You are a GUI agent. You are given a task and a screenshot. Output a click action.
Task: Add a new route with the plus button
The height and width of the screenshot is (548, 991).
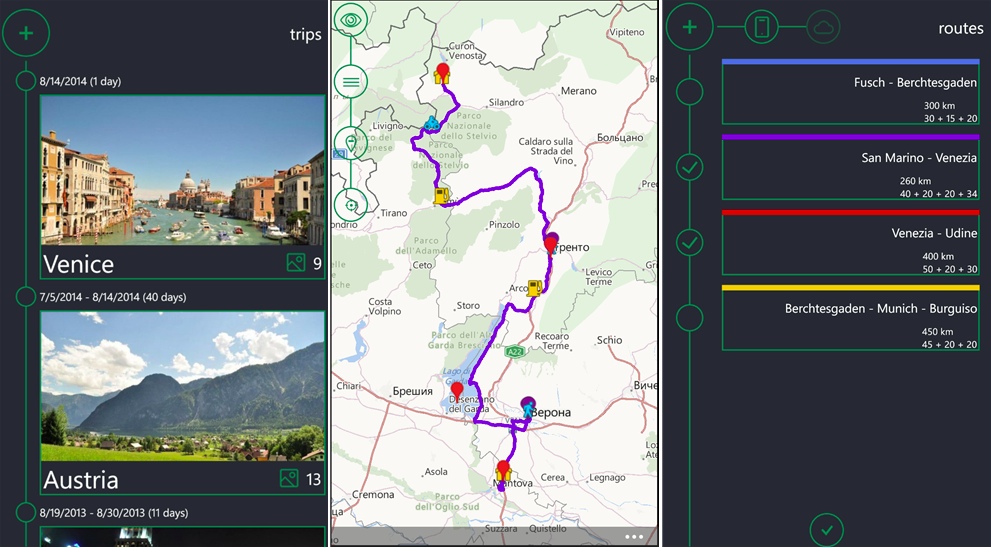pyautogui.click(x=689, y=27)
